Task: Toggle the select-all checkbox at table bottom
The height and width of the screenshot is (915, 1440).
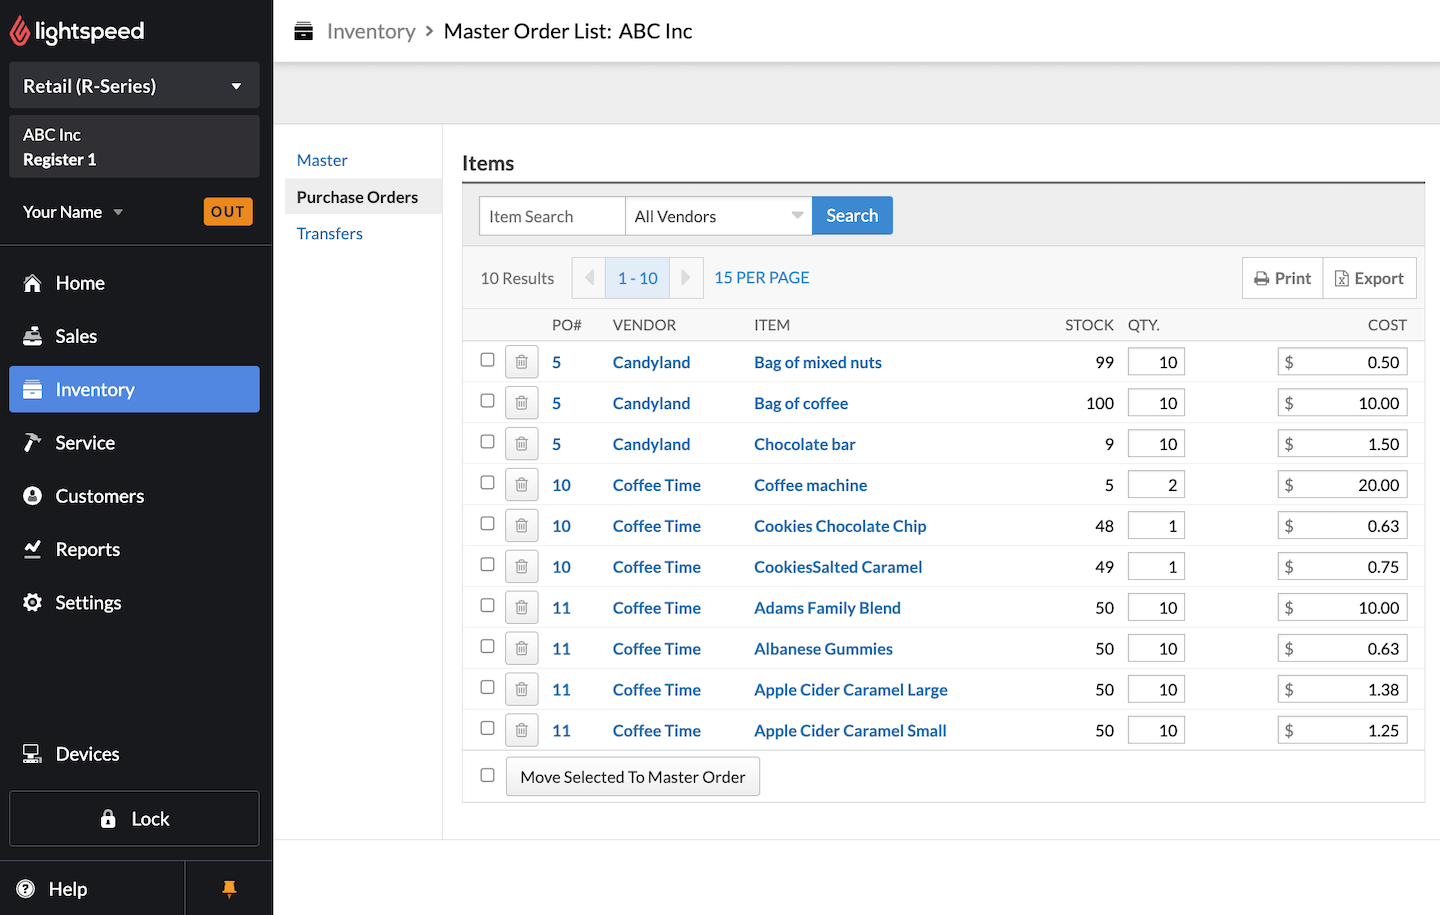Action: click(487, 775)
